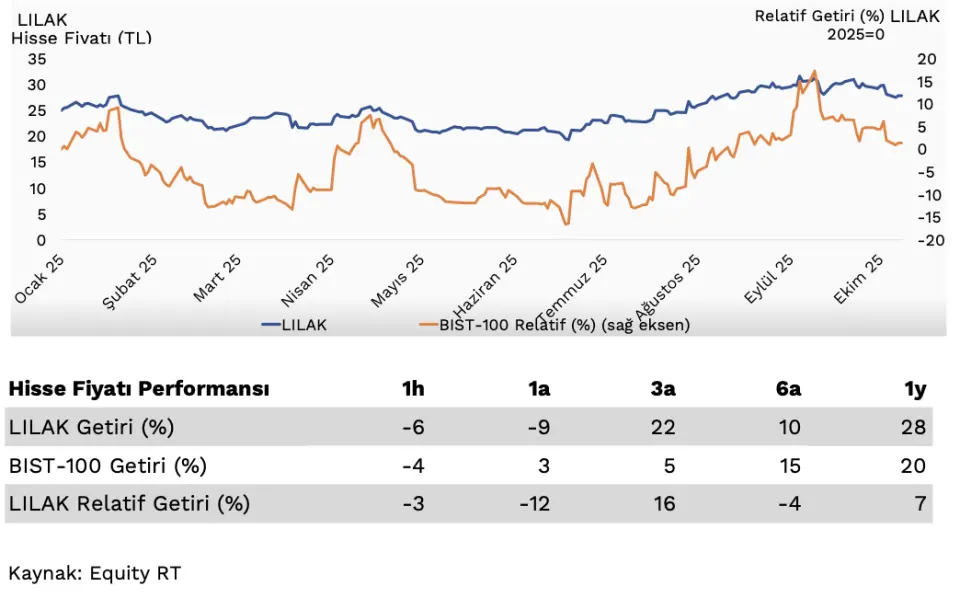Click the Hisse Fiyatı (TL) left axis title

pos(81,38)
